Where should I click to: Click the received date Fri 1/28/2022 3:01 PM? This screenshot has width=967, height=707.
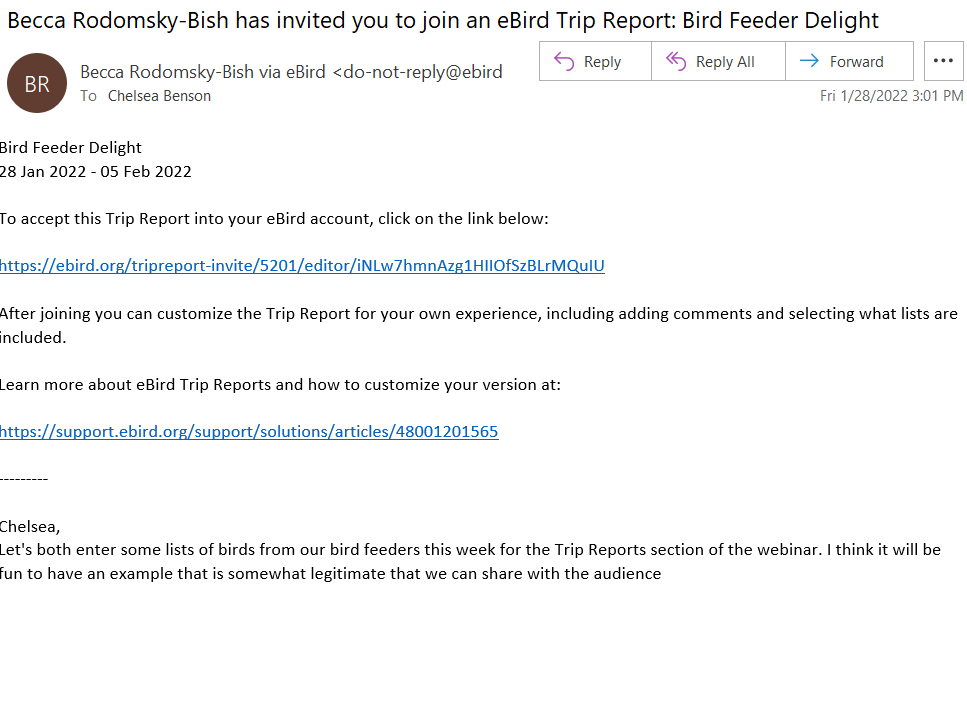click(x=891, y=96)
